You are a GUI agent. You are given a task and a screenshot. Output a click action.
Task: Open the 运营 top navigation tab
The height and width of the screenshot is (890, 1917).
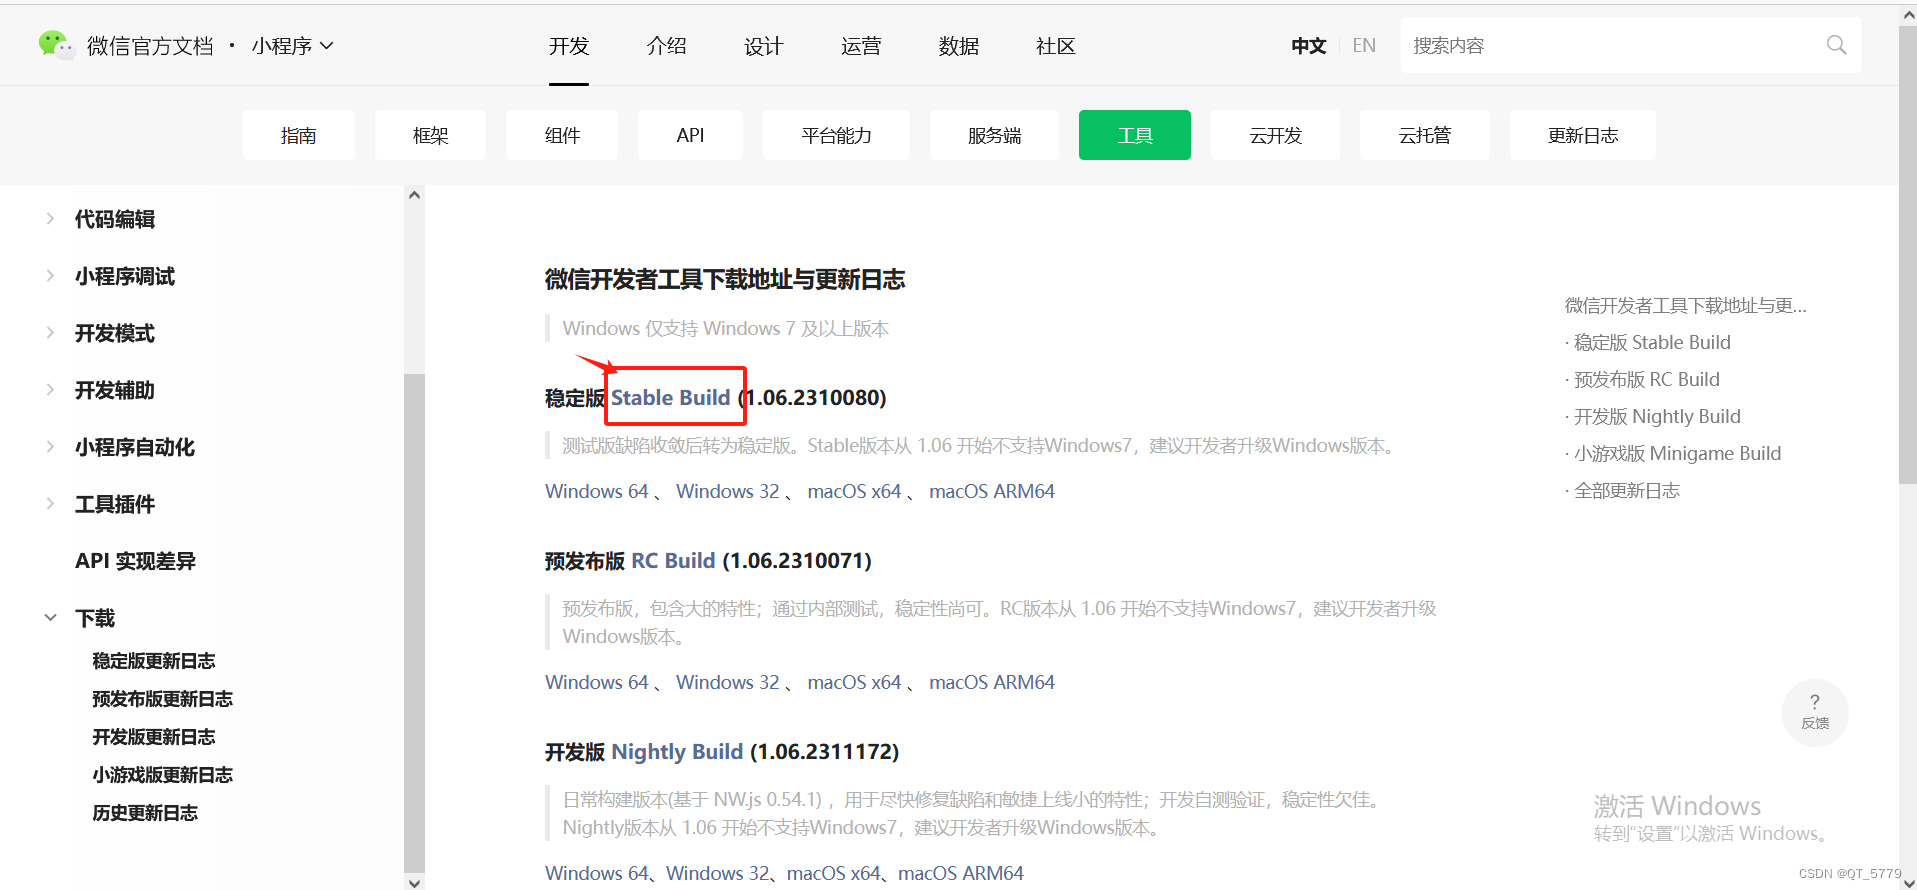(x=861, y=46)
